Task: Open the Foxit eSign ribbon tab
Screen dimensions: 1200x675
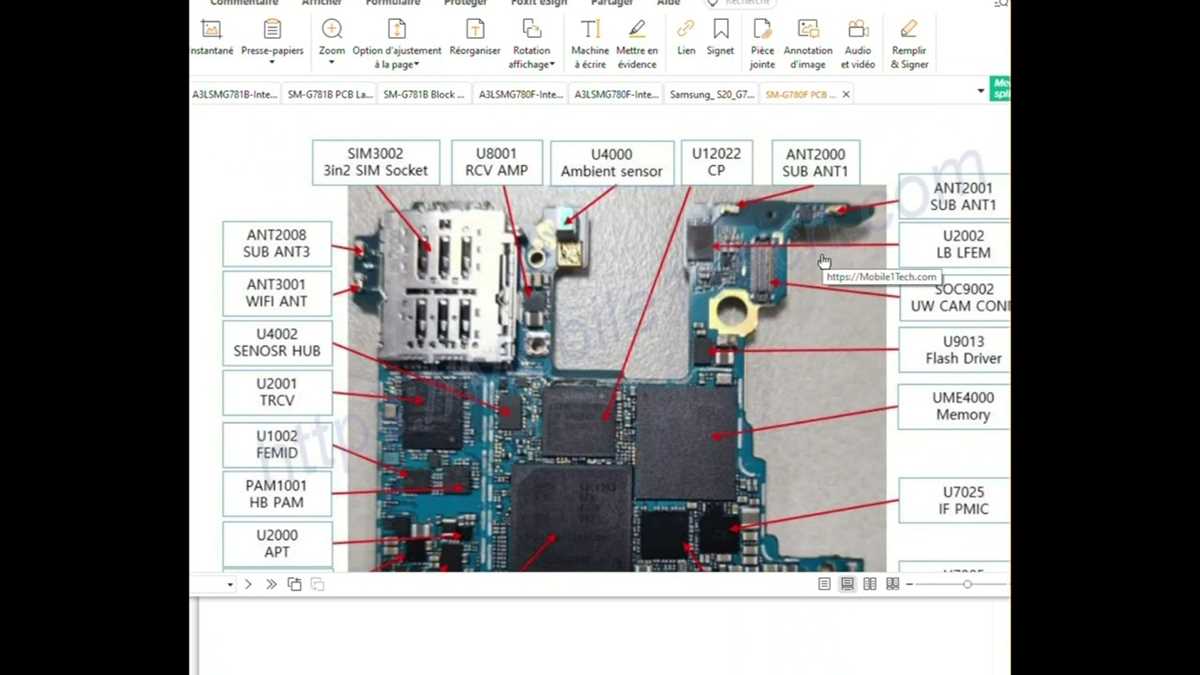Action: click(539, 3)
